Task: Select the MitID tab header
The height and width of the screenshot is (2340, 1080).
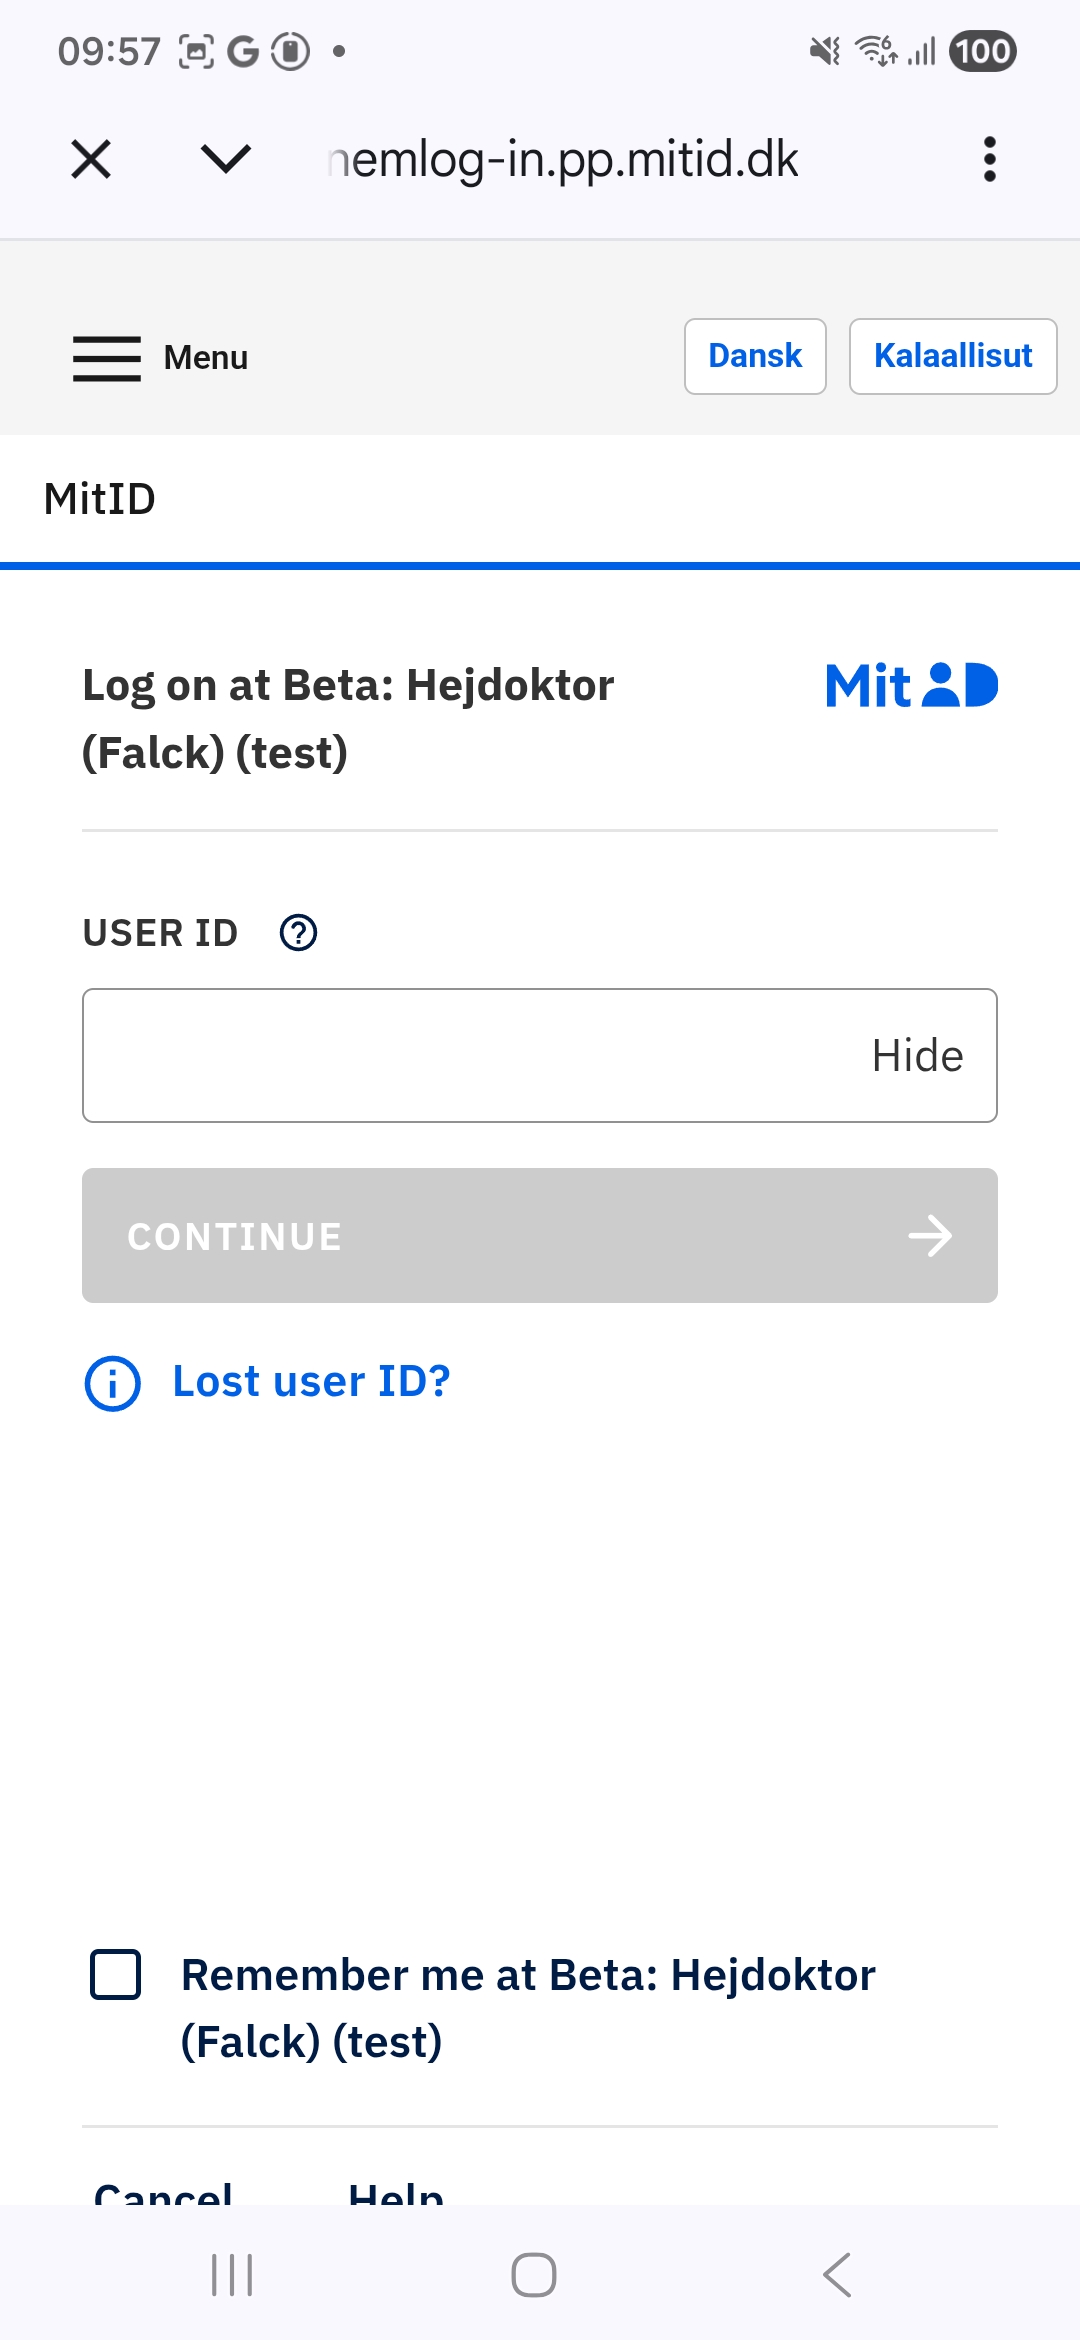Action: click(x=98, y=497)
